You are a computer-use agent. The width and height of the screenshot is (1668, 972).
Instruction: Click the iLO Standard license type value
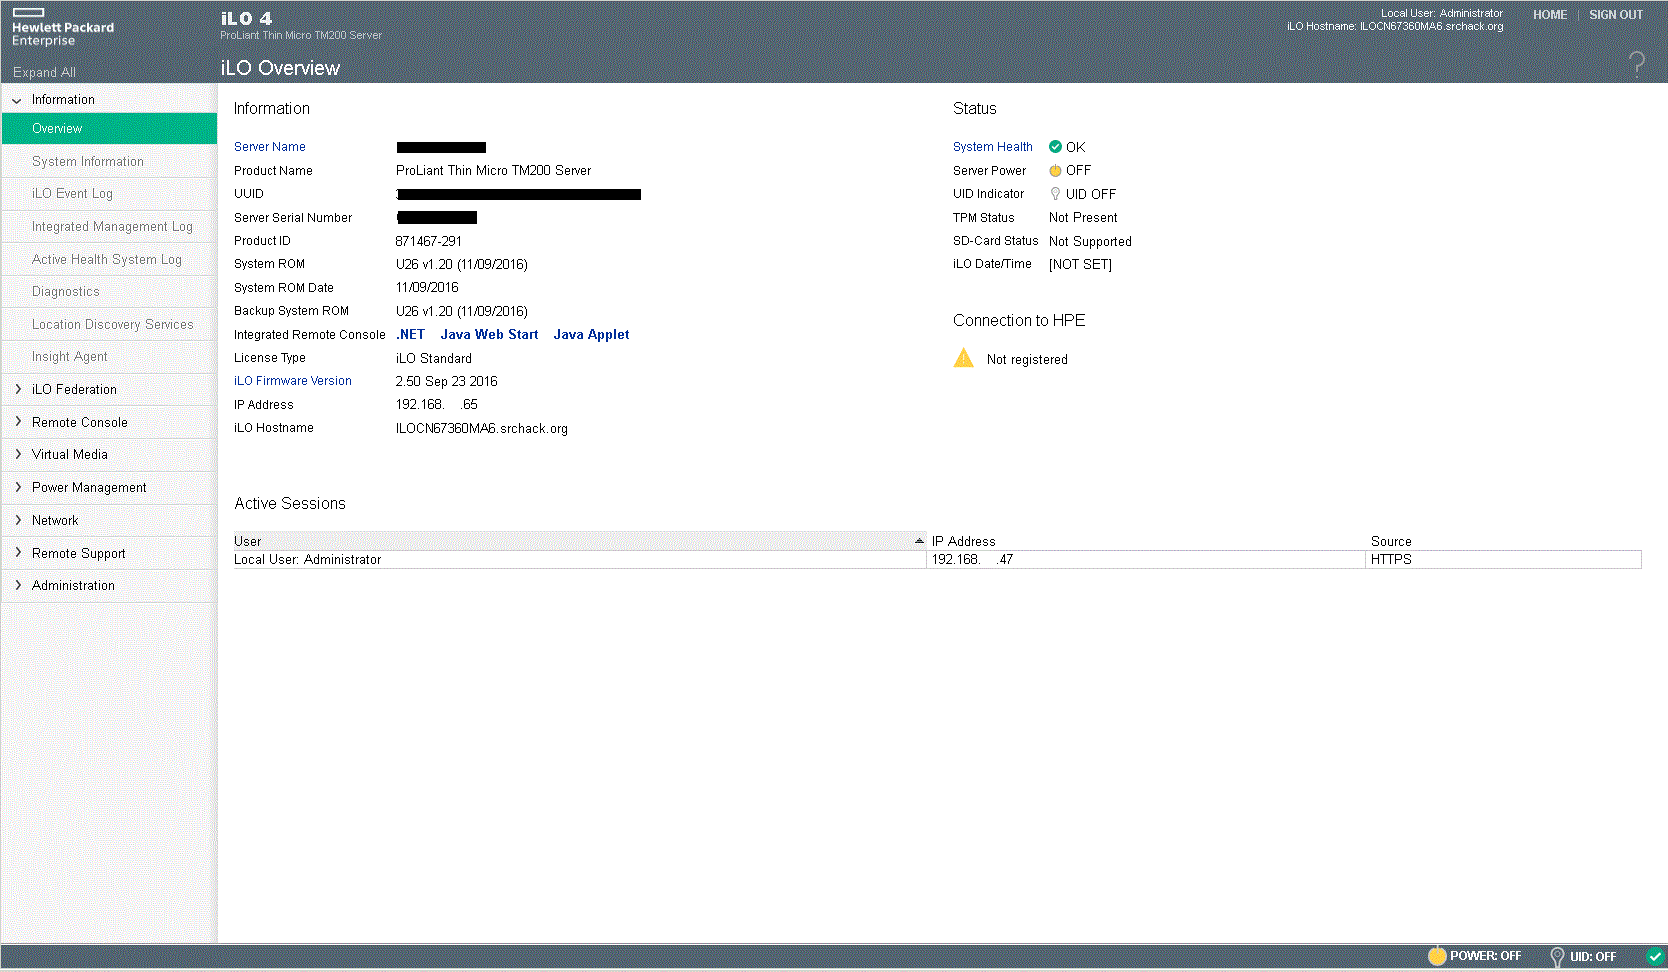pyautogui.click(x=434, y=358)
